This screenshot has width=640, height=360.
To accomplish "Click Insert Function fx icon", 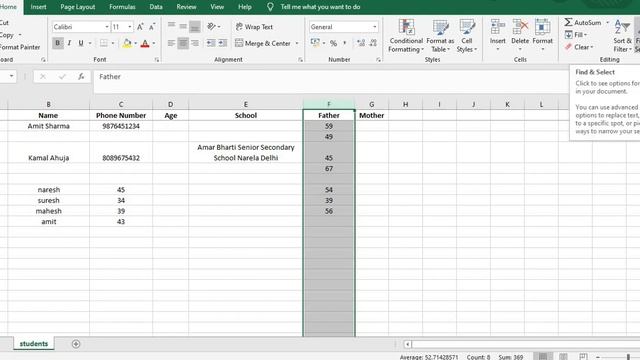I will coord(81,76).
